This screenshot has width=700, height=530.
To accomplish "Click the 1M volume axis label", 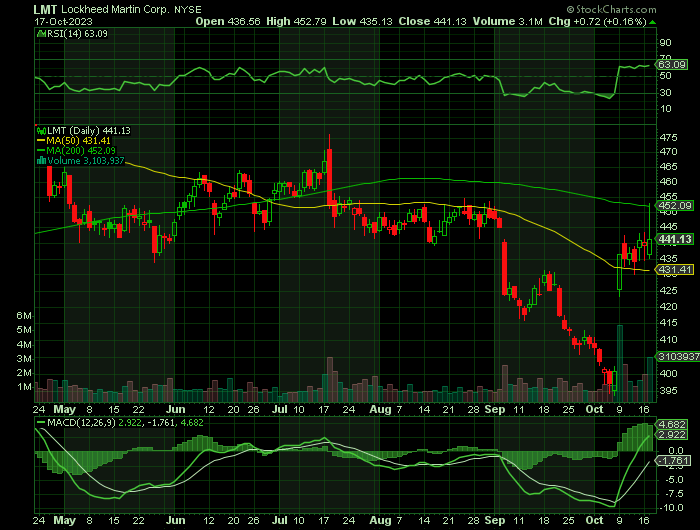I will 24,387.
